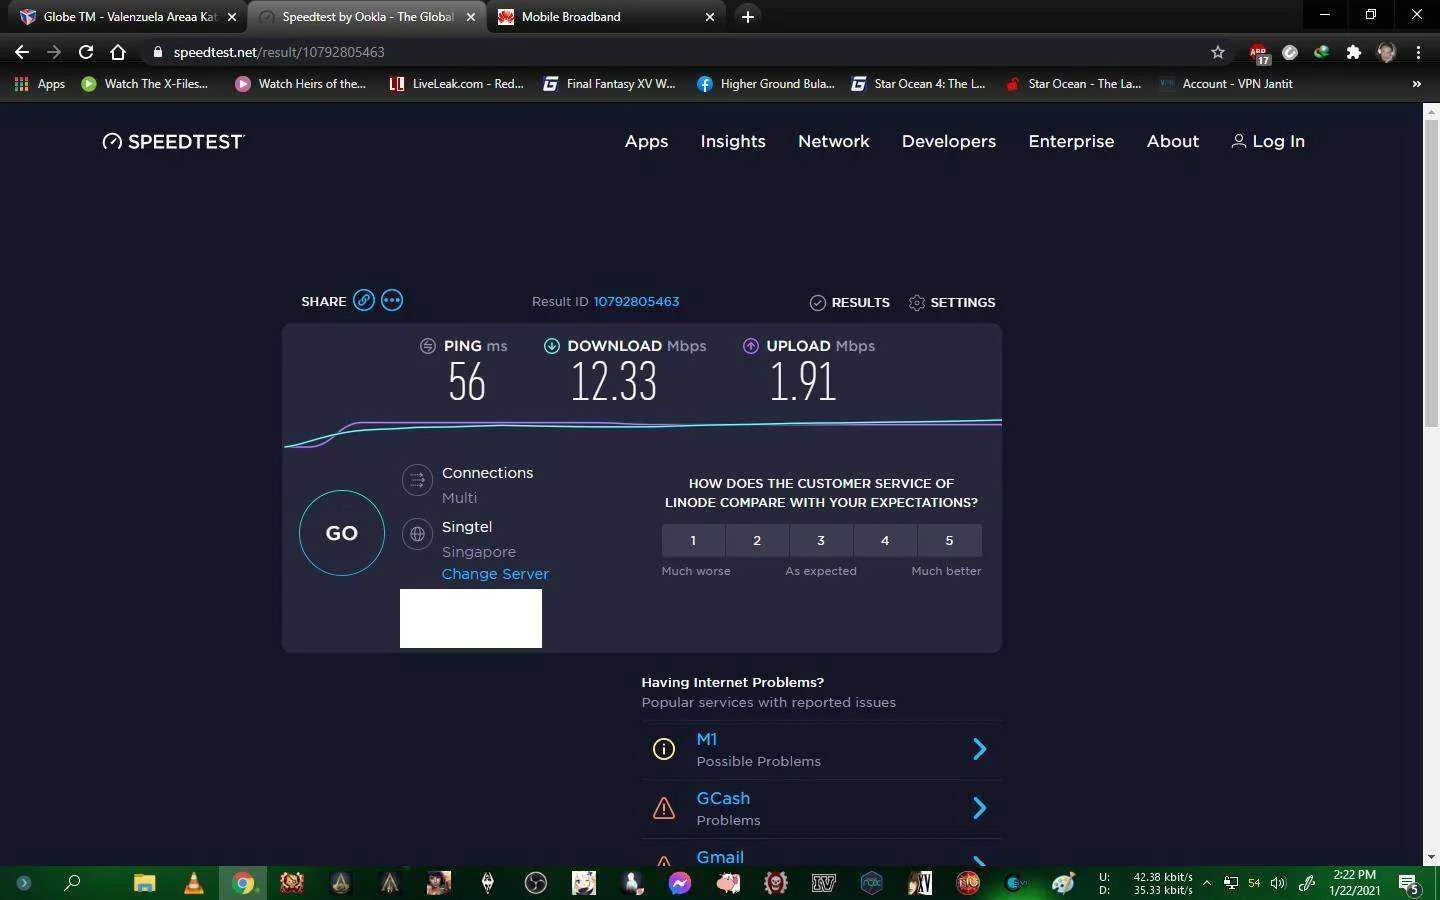Open the Insights menu
The width and height of the screenshot is (1440, 900).
(x=733, y=142)
